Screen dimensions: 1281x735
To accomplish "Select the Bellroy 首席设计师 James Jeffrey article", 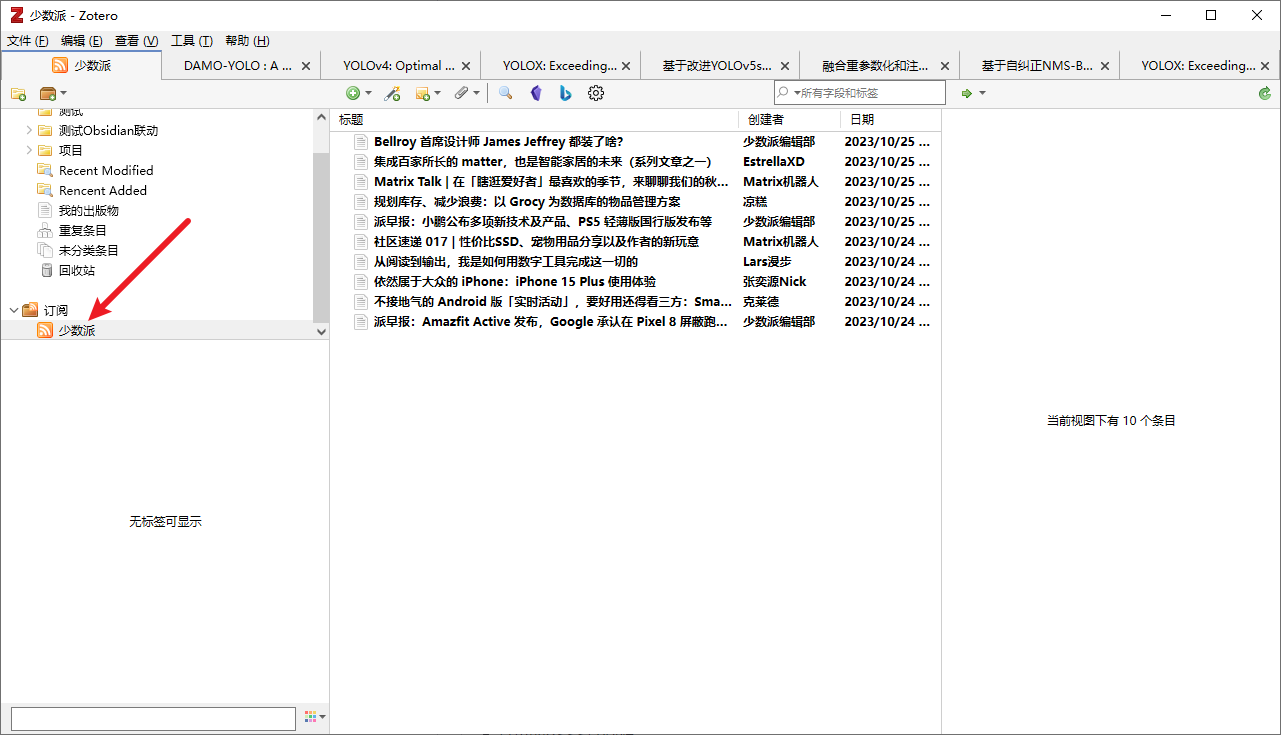I will click(x=635, y=141).
